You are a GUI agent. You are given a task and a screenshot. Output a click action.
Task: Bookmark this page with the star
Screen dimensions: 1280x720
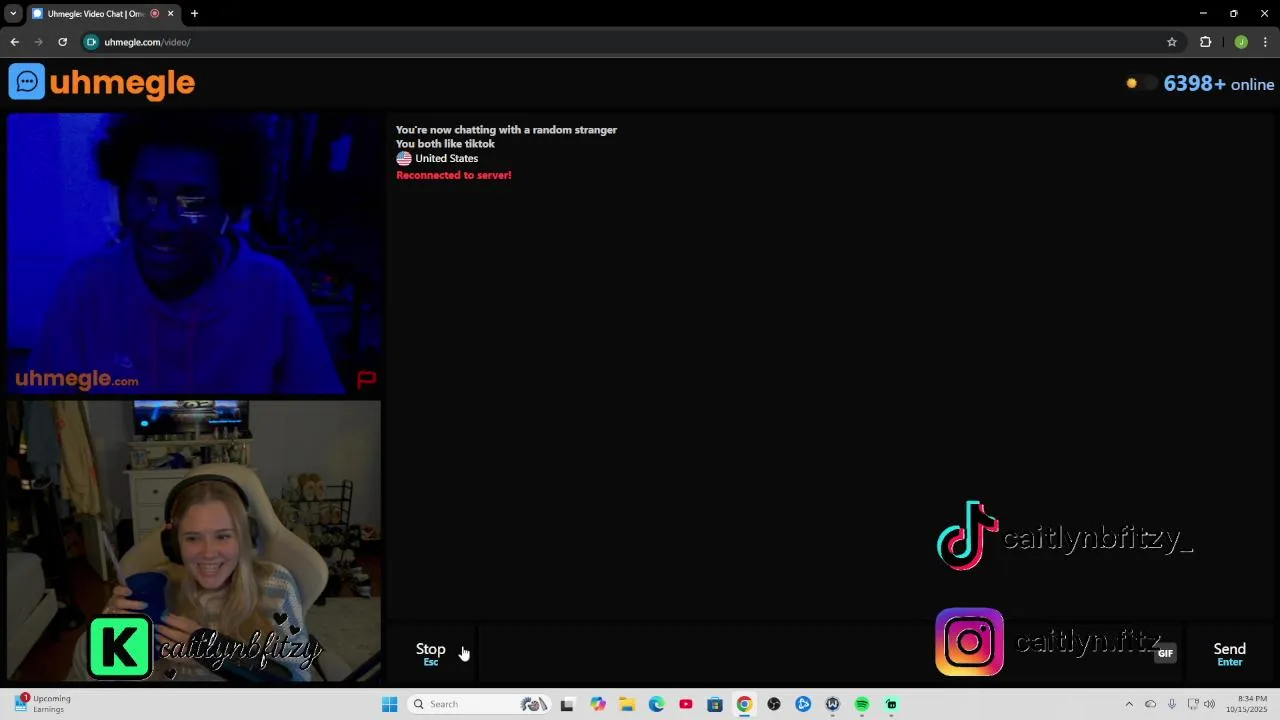tap(1172, 42)
